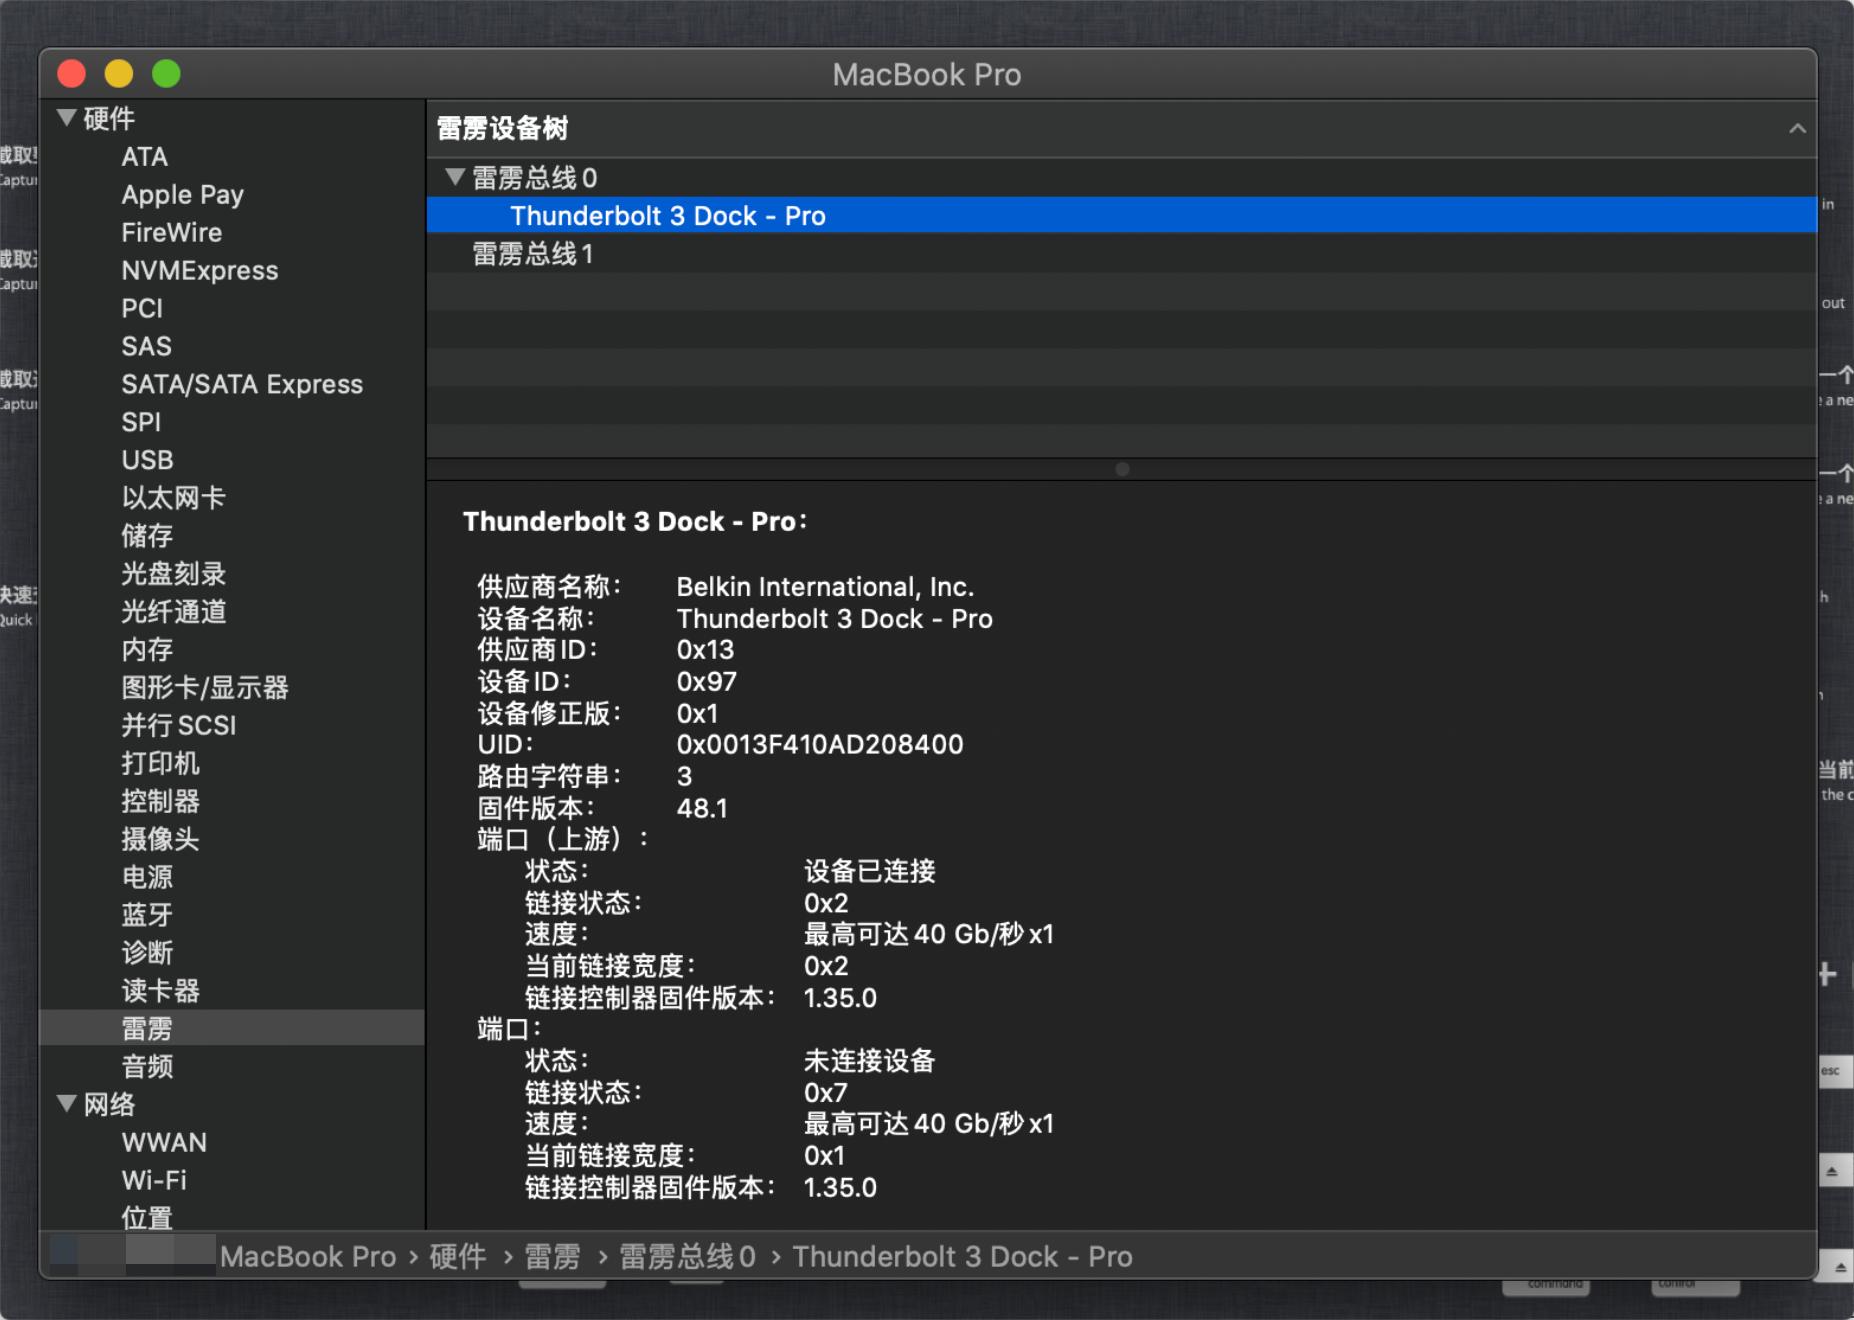Screen dimensions: 1854x1320
Task: Show NVMExpress information
Action: point(199,271)
